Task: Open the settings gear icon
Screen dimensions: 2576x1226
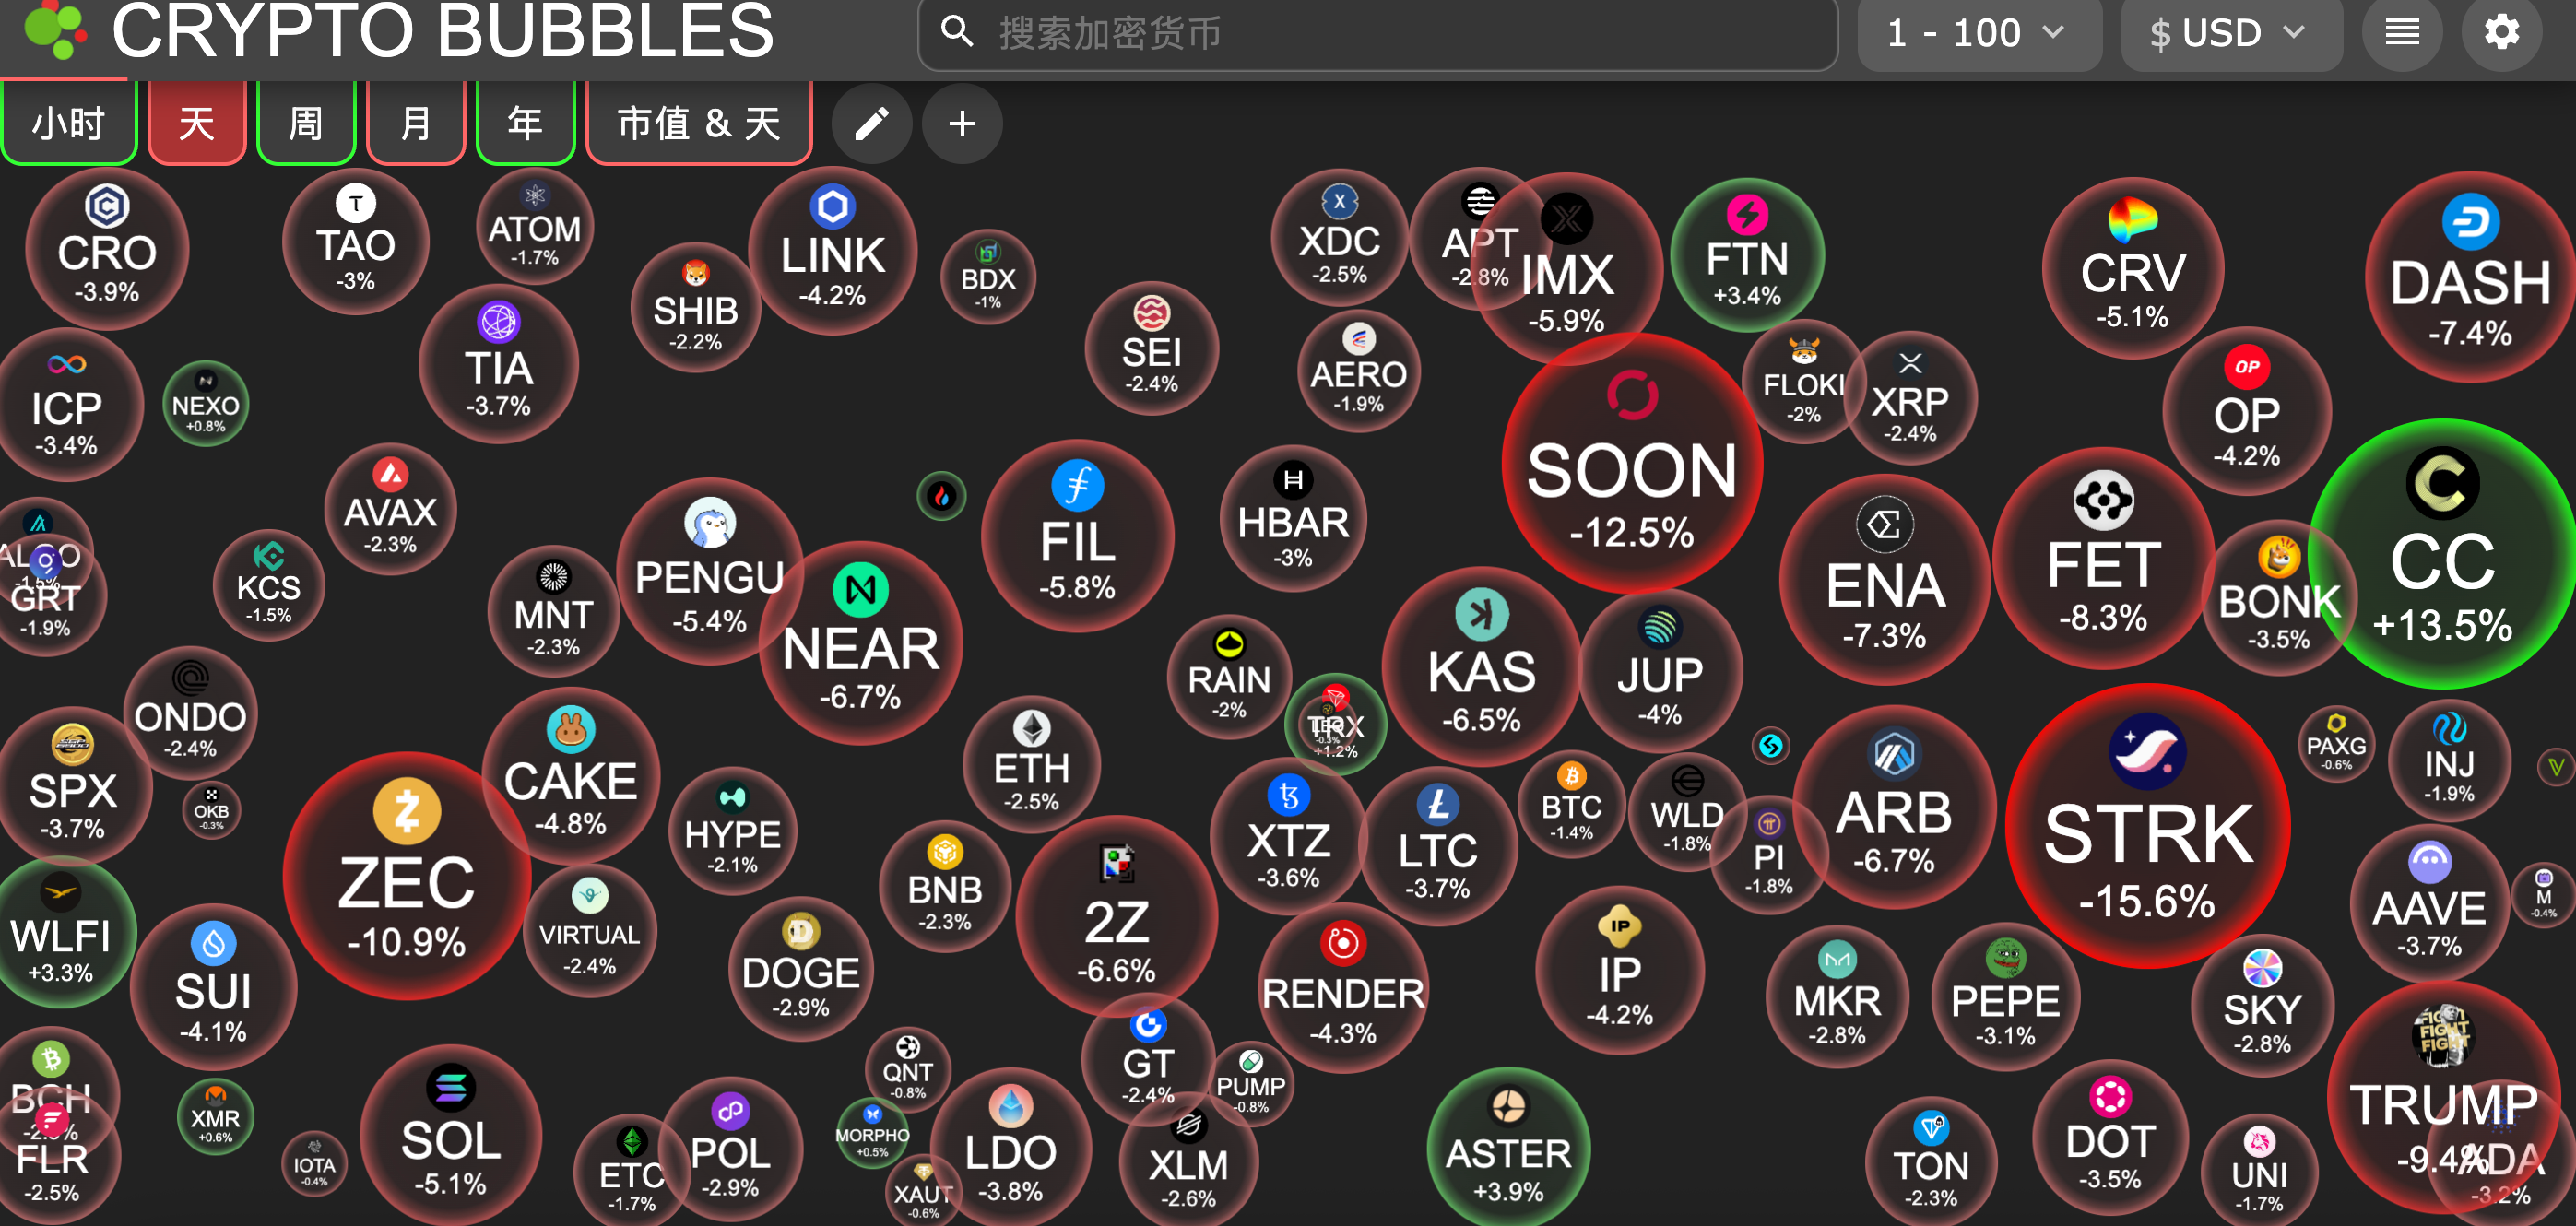Action: 2501,33
